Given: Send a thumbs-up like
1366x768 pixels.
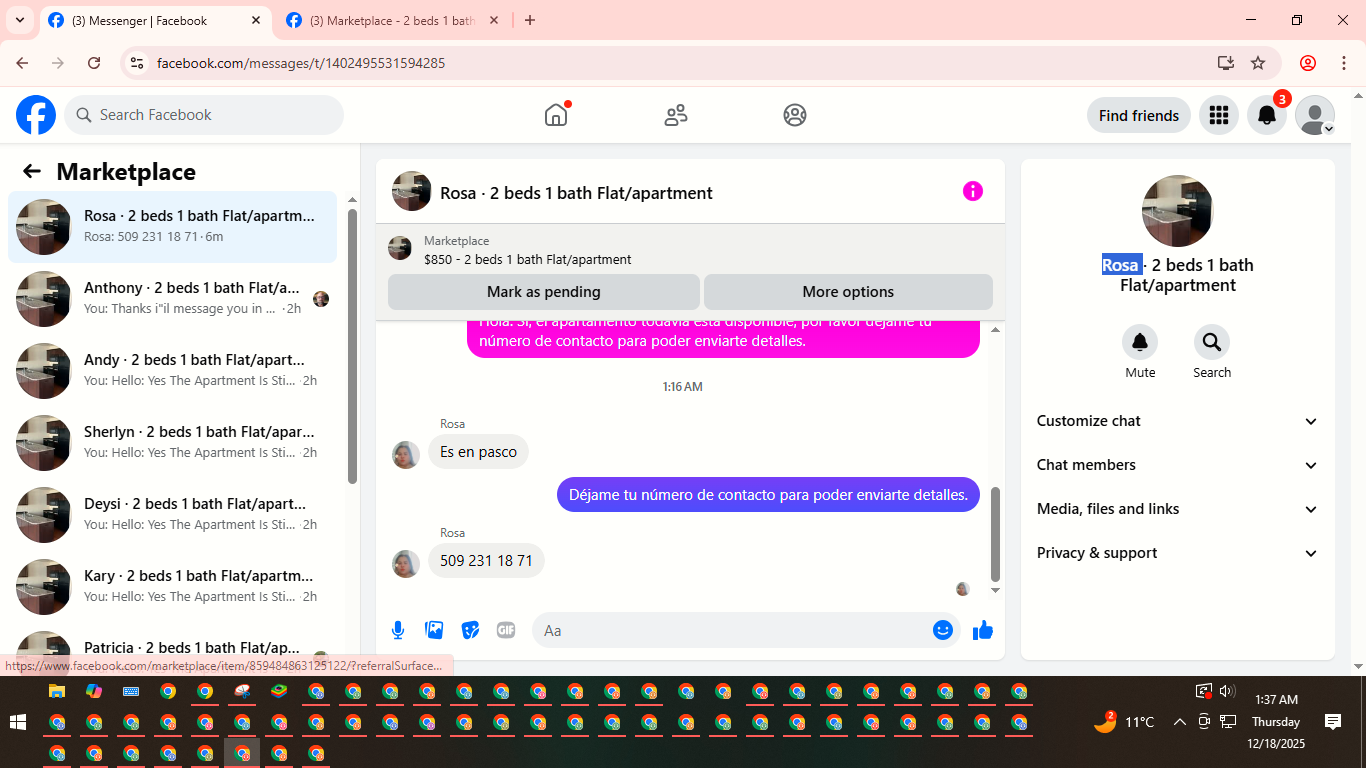Looking at the screenshot, I should (983, 630).
